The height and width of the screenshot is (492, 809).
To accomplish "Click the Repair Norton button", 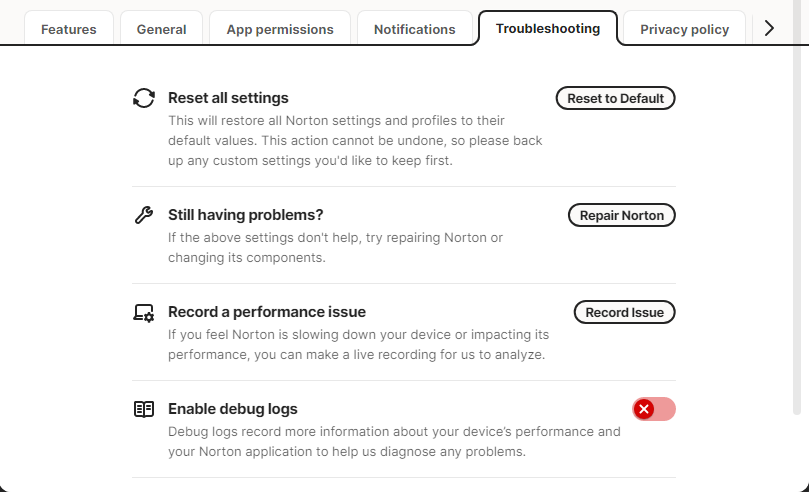I will tap(622, 215).
